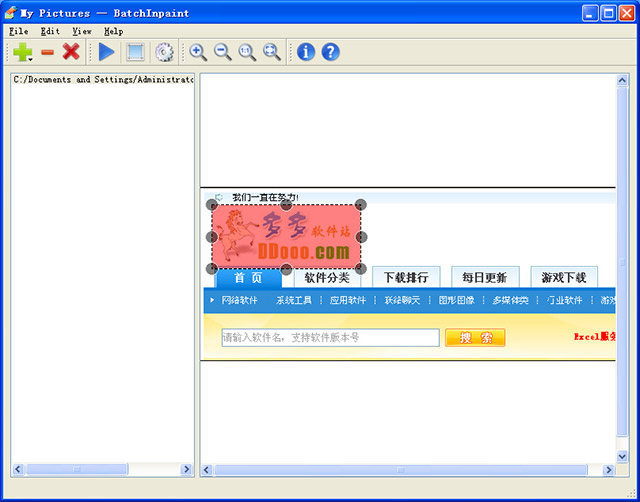Click the 首页 tab in preview image
Viewport: 640px width, 502px height.
pyautogui.click(x=249, y=278)
